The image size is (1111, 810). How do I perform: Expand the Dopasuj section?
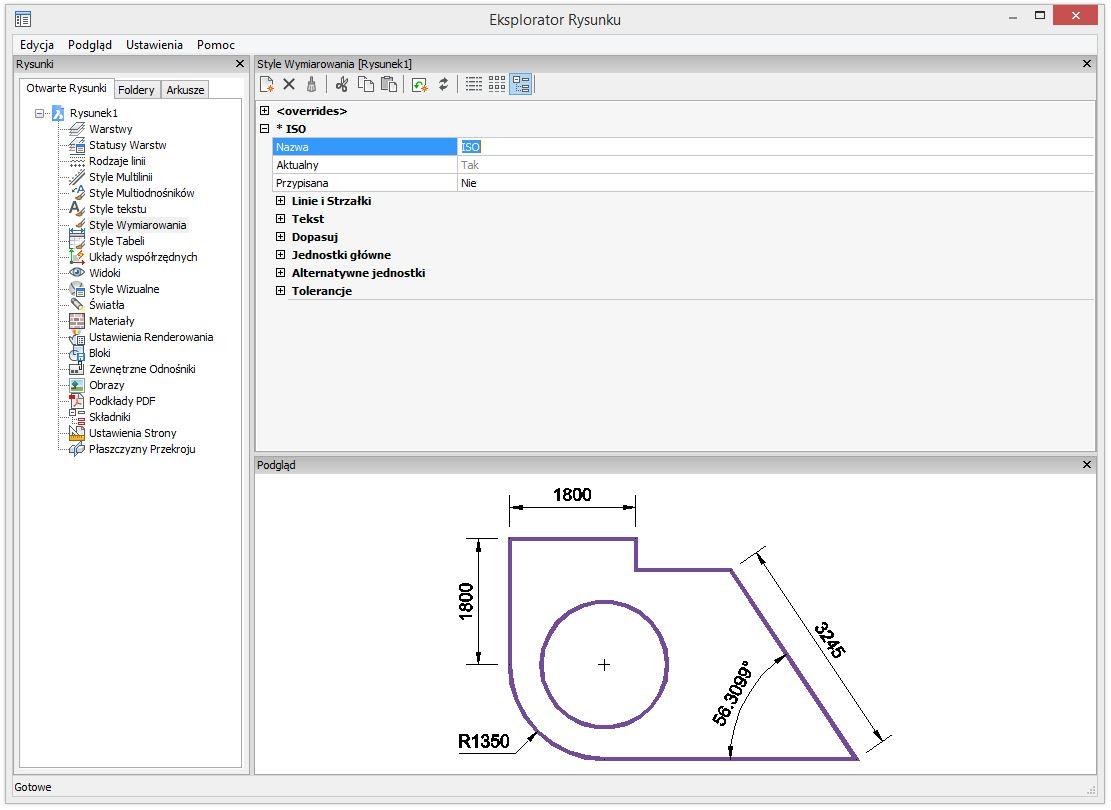(x=281, y=237)
